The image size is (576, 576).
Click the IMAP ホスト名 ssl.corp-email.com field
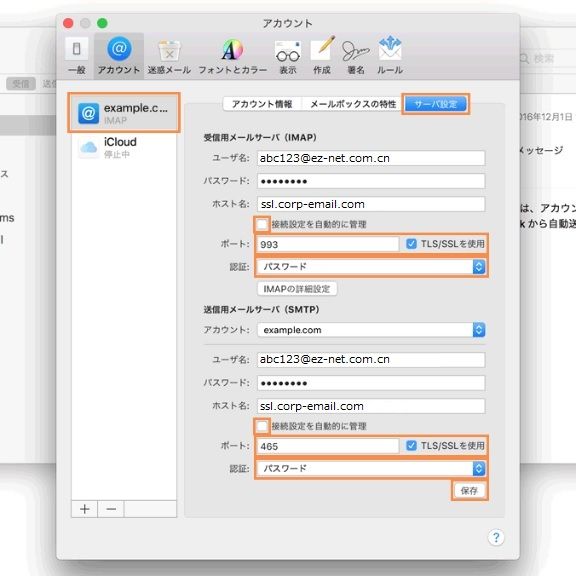coord(371,204)
